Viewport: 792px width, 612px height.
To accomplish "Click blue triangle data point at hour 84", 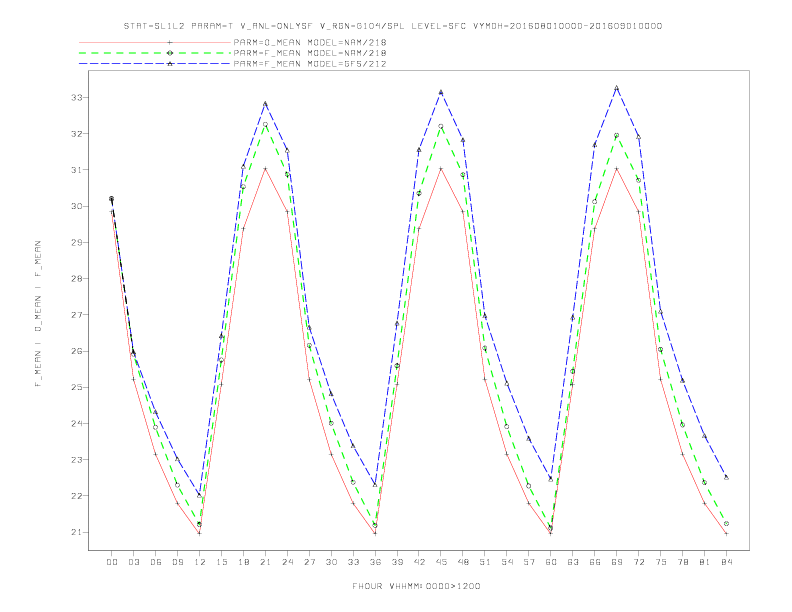I will click(726, 477).
